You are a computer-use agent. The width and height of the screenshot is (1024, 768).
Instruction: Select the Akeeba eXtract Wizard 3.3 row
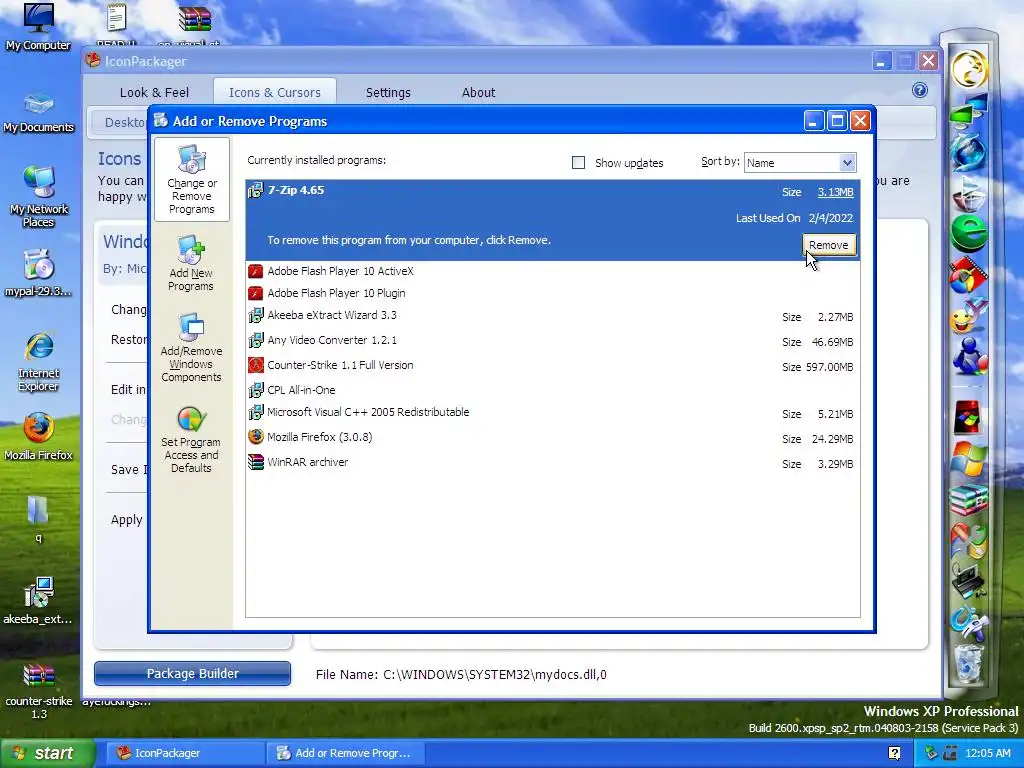pos(552,316)
